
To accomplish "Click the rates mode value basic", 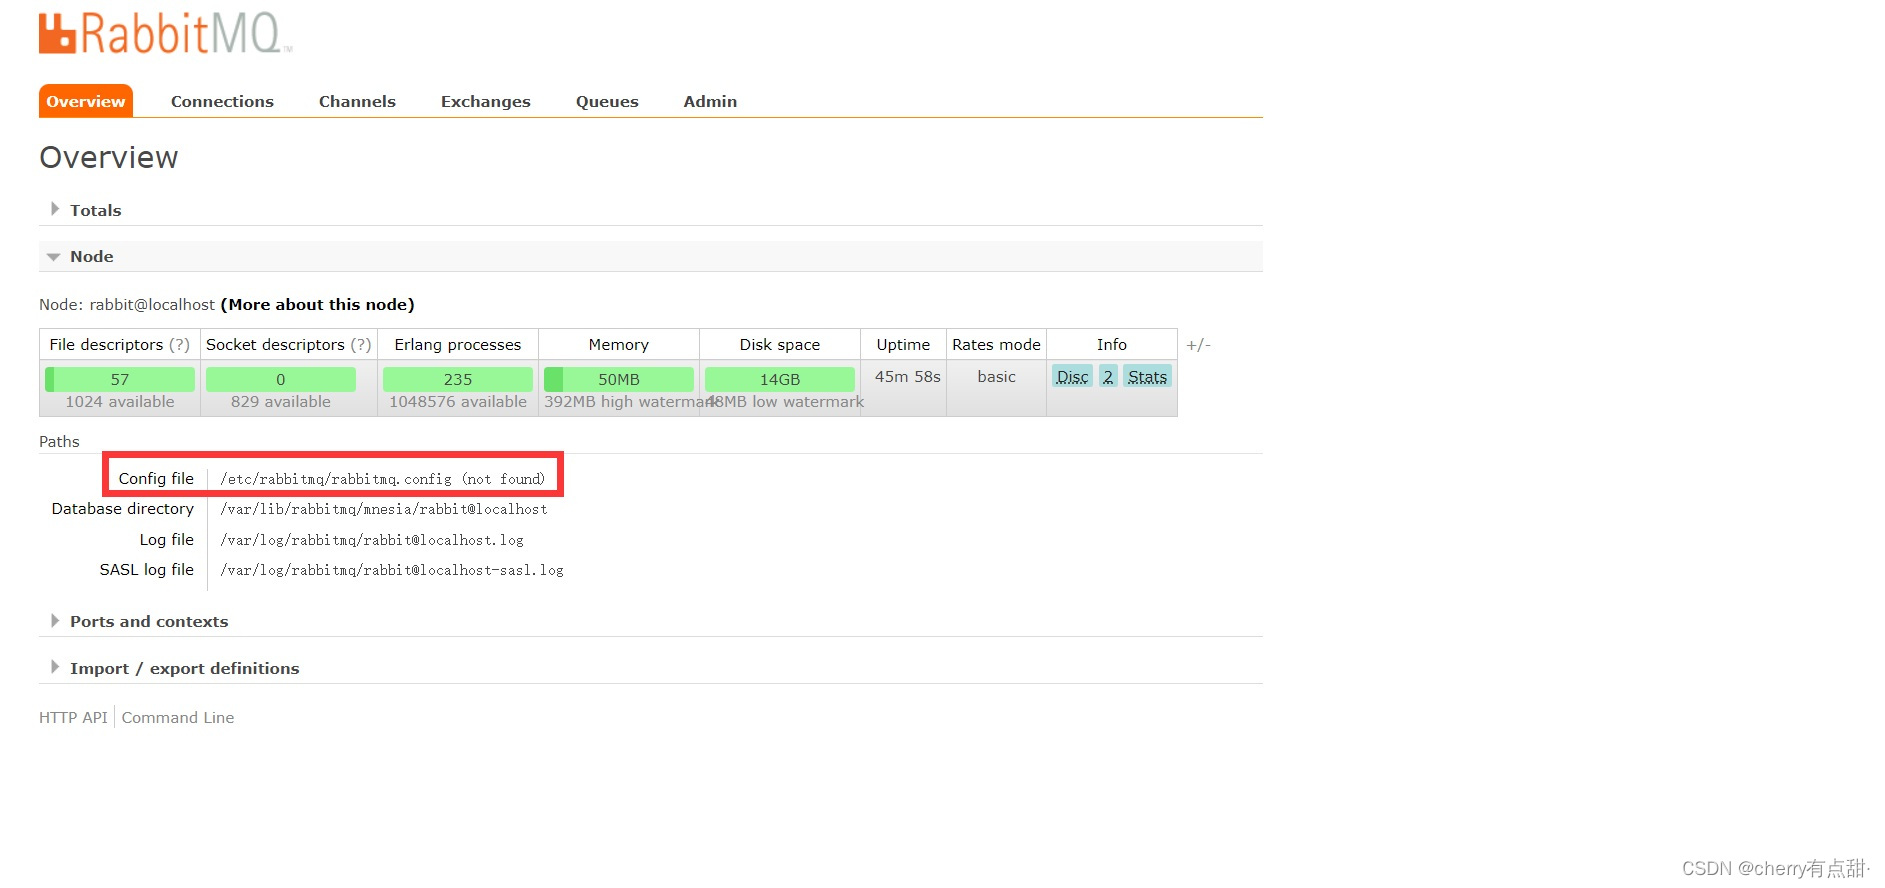I will [996, 376].
